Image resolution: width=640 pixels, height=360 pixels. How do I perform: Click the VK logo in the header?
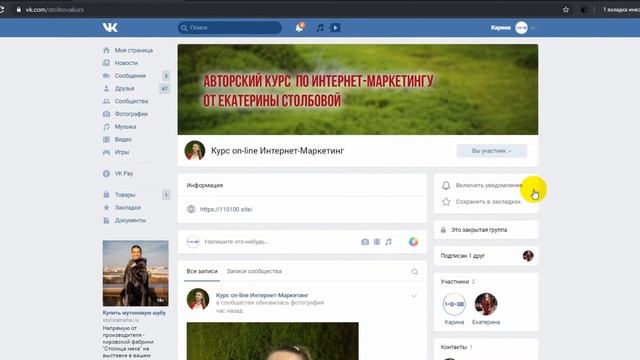(x=110, y=27)
